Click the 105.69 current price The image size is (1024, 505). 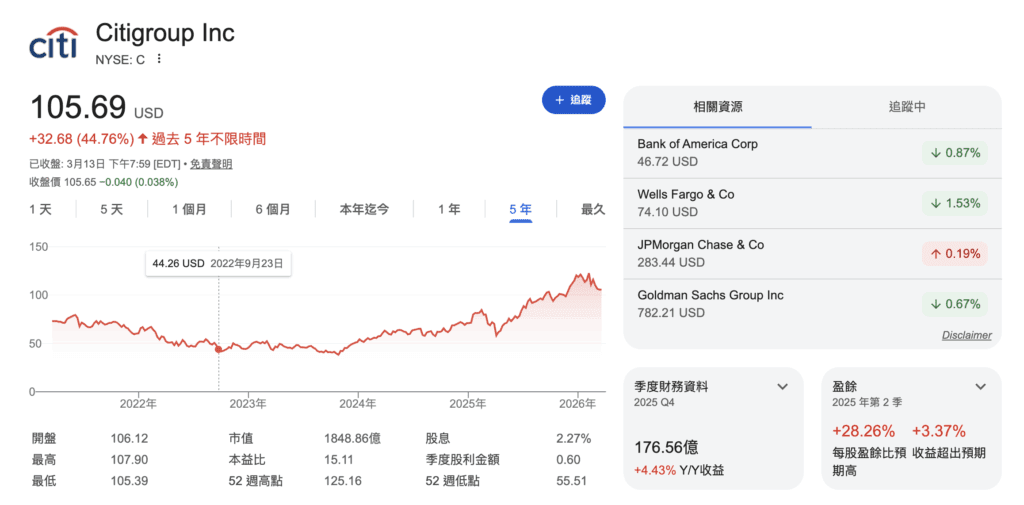pyautogui.click(x=78, y=108)
